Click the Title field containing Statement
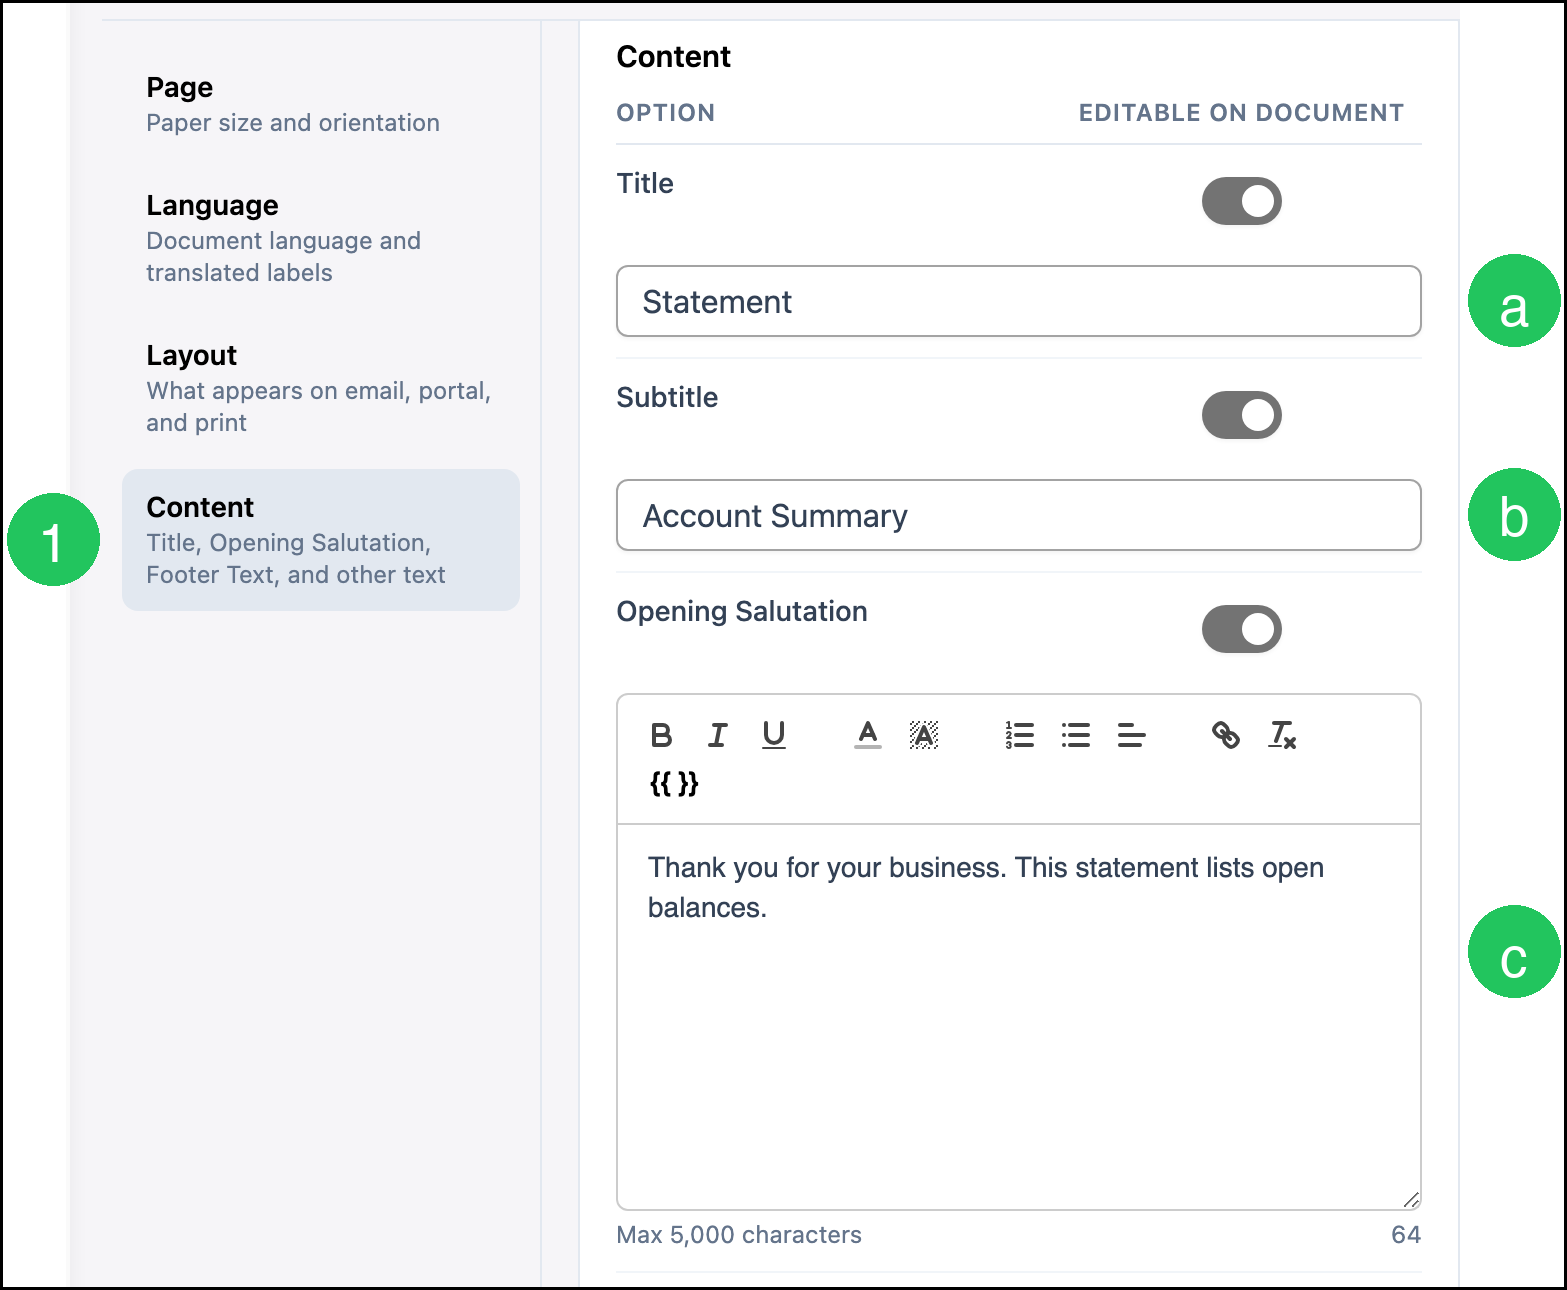Image resolution: width=1567 pixels, height=1290 pixels. point(1019,301)
